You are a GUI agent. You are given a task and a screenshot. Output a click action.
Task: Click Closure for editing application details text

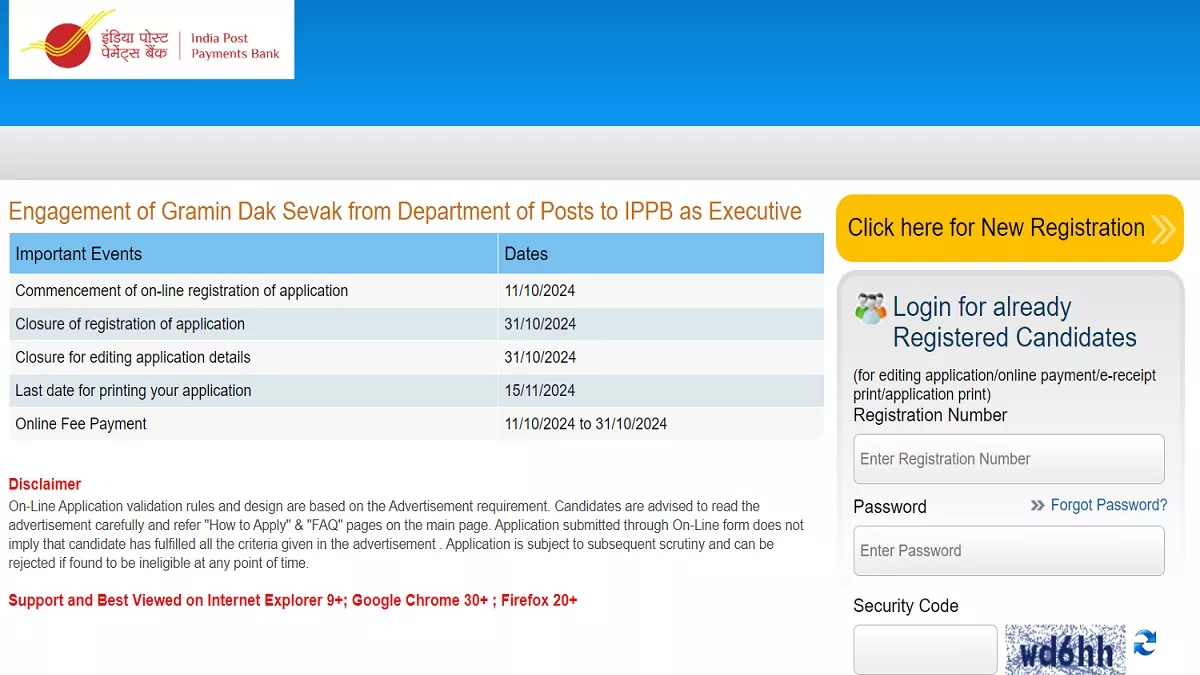coord(133,357)
